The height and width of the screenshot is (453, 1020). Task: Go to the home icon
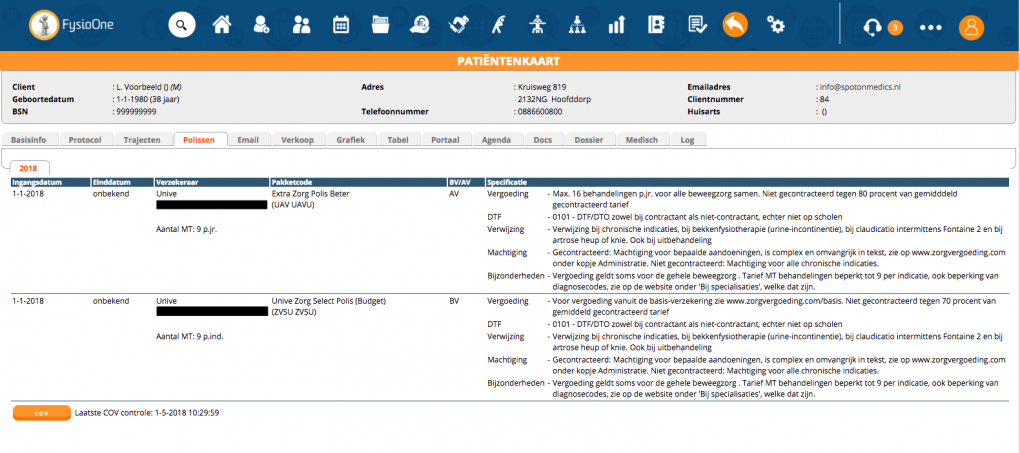point(222,25)
